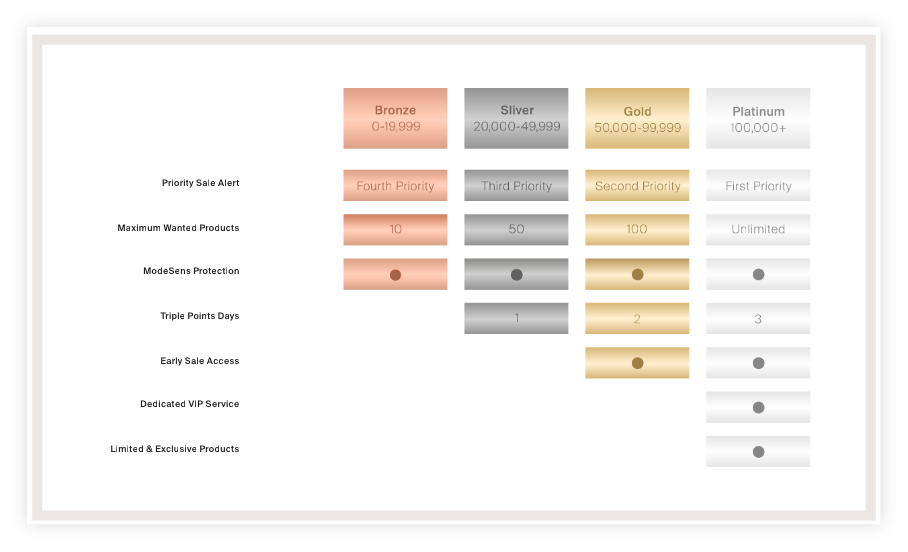Viewport: 908px width, 552px height.
Task: Click Sliver ModeSens Protection dot
Action: pos(516,274)
